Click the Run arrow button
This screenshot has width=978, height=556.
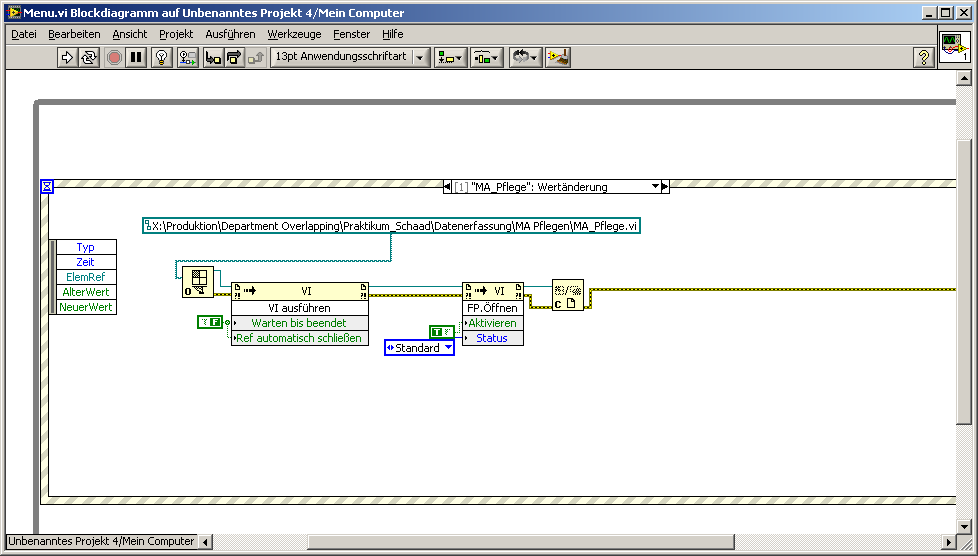66,57
